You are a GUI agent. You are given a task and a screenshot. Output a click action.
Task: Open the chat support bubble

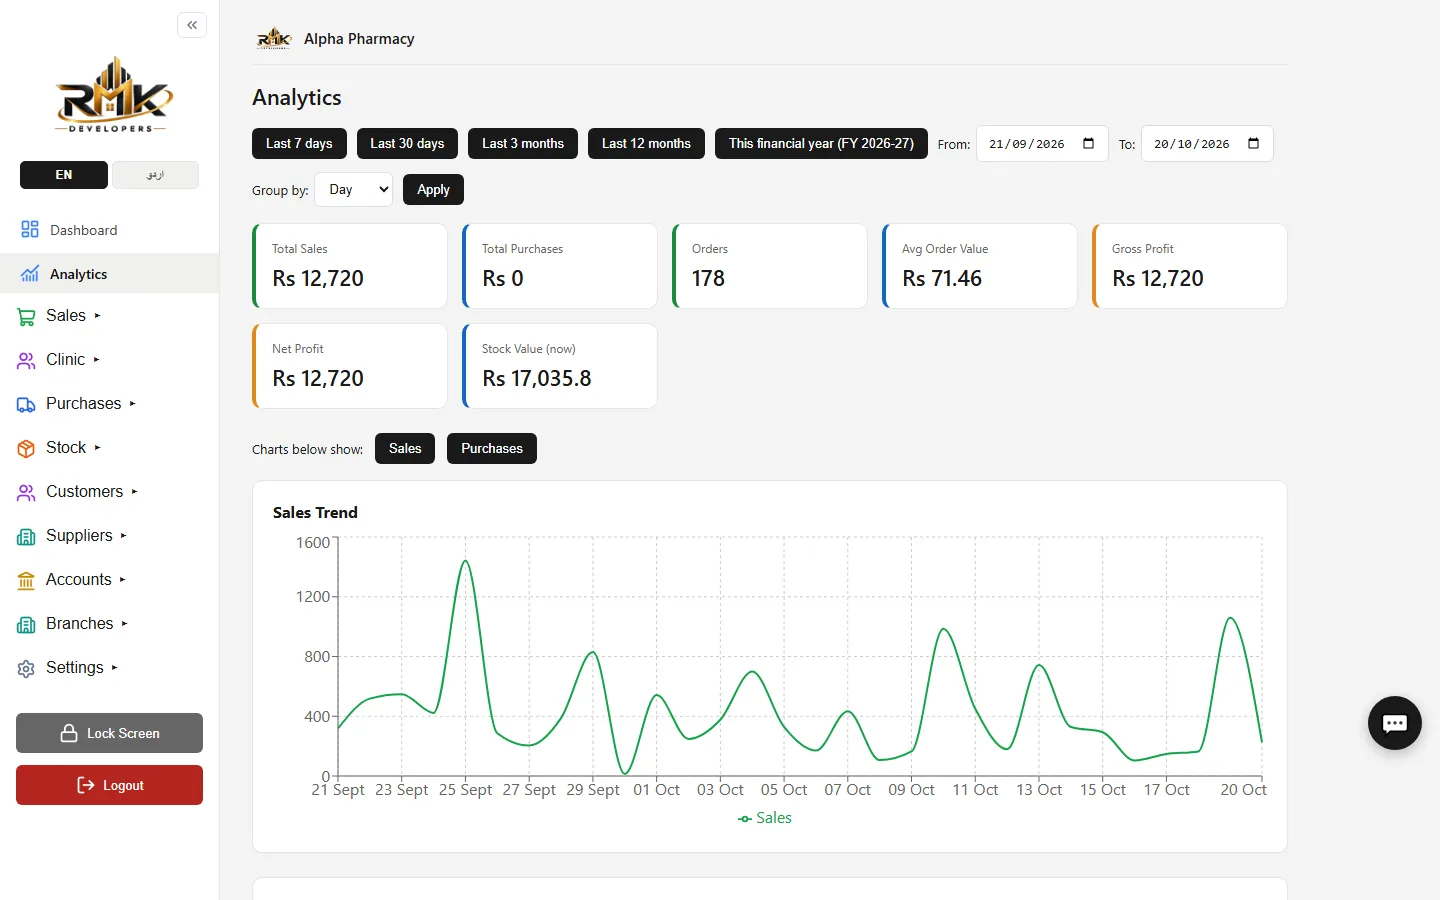click(1395, 723)
